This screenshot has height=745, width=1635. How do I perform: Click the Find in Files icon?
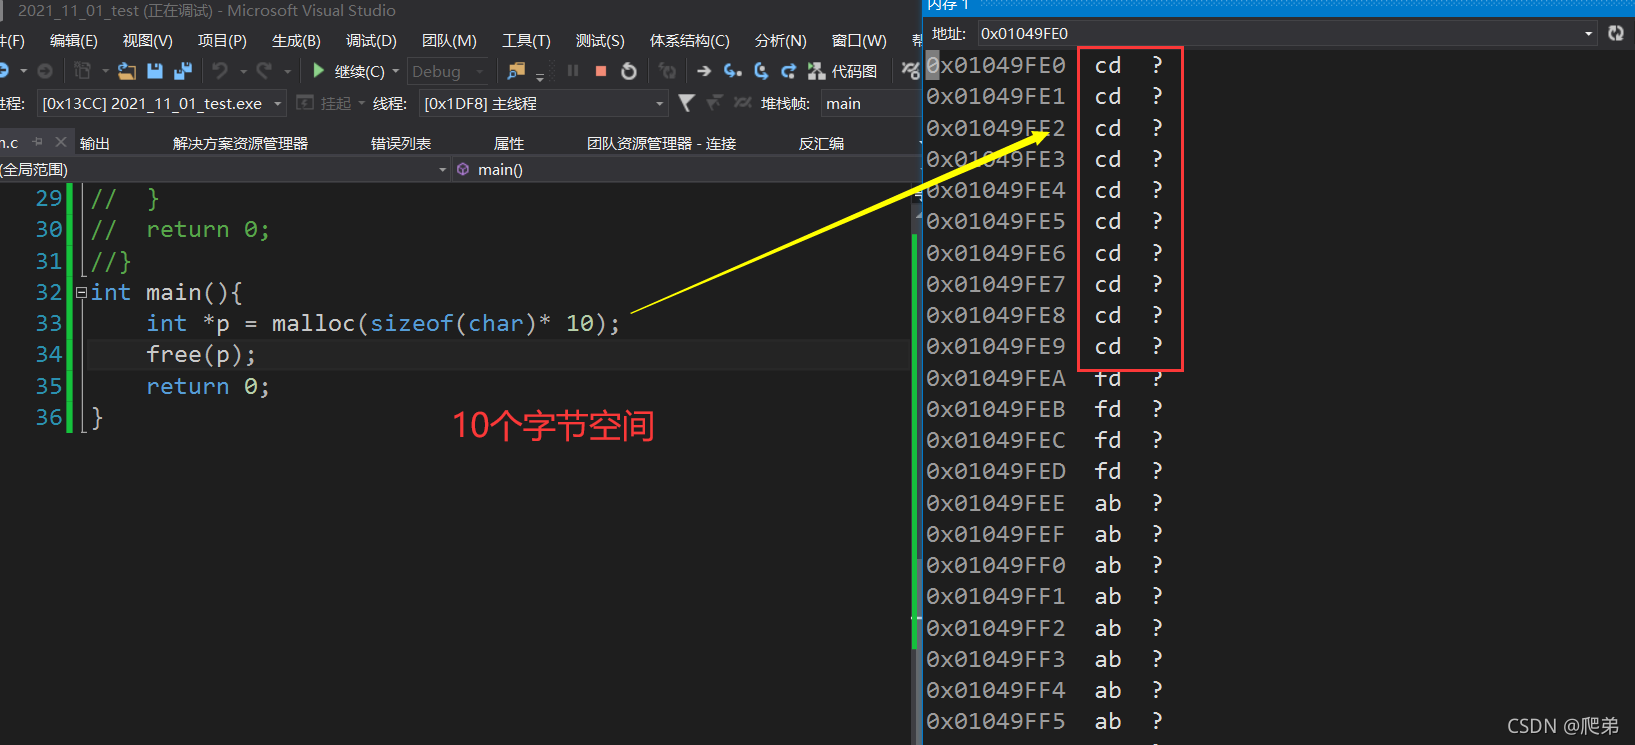point(516,71)
